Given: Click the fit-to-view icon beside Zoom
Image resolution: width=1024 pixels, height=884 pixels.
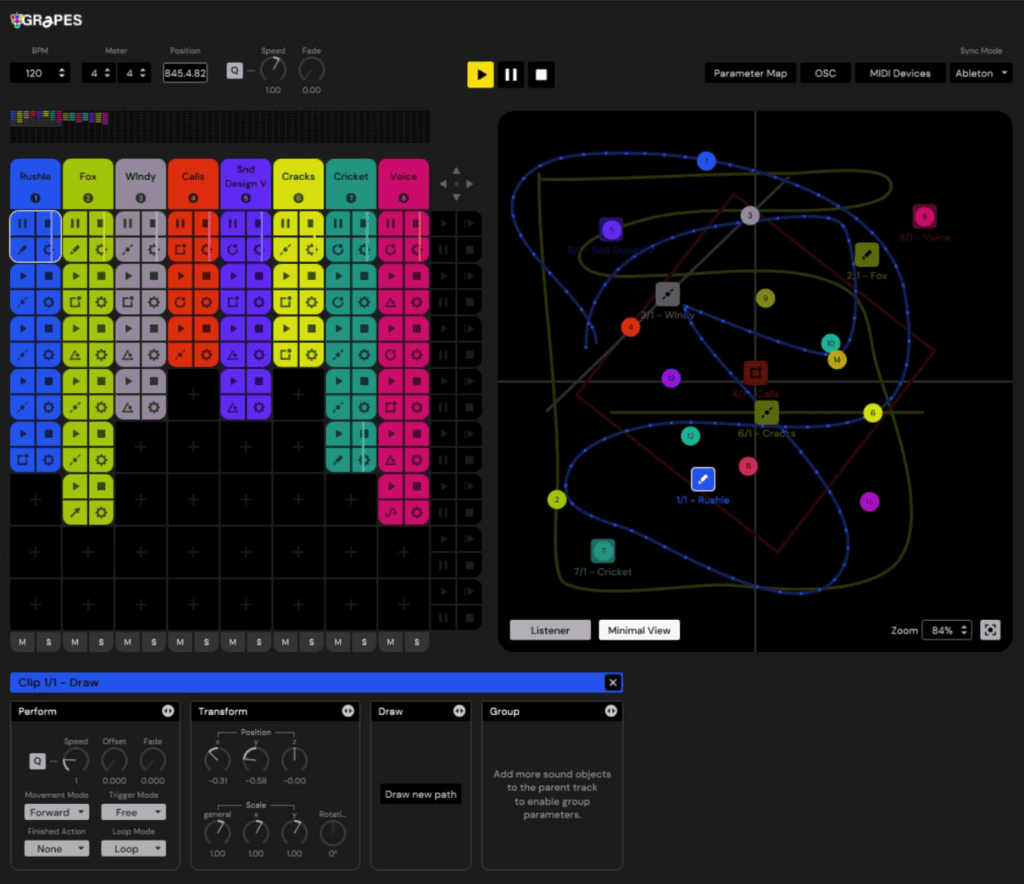Looking at the screenshot, I should coord(990,630).
